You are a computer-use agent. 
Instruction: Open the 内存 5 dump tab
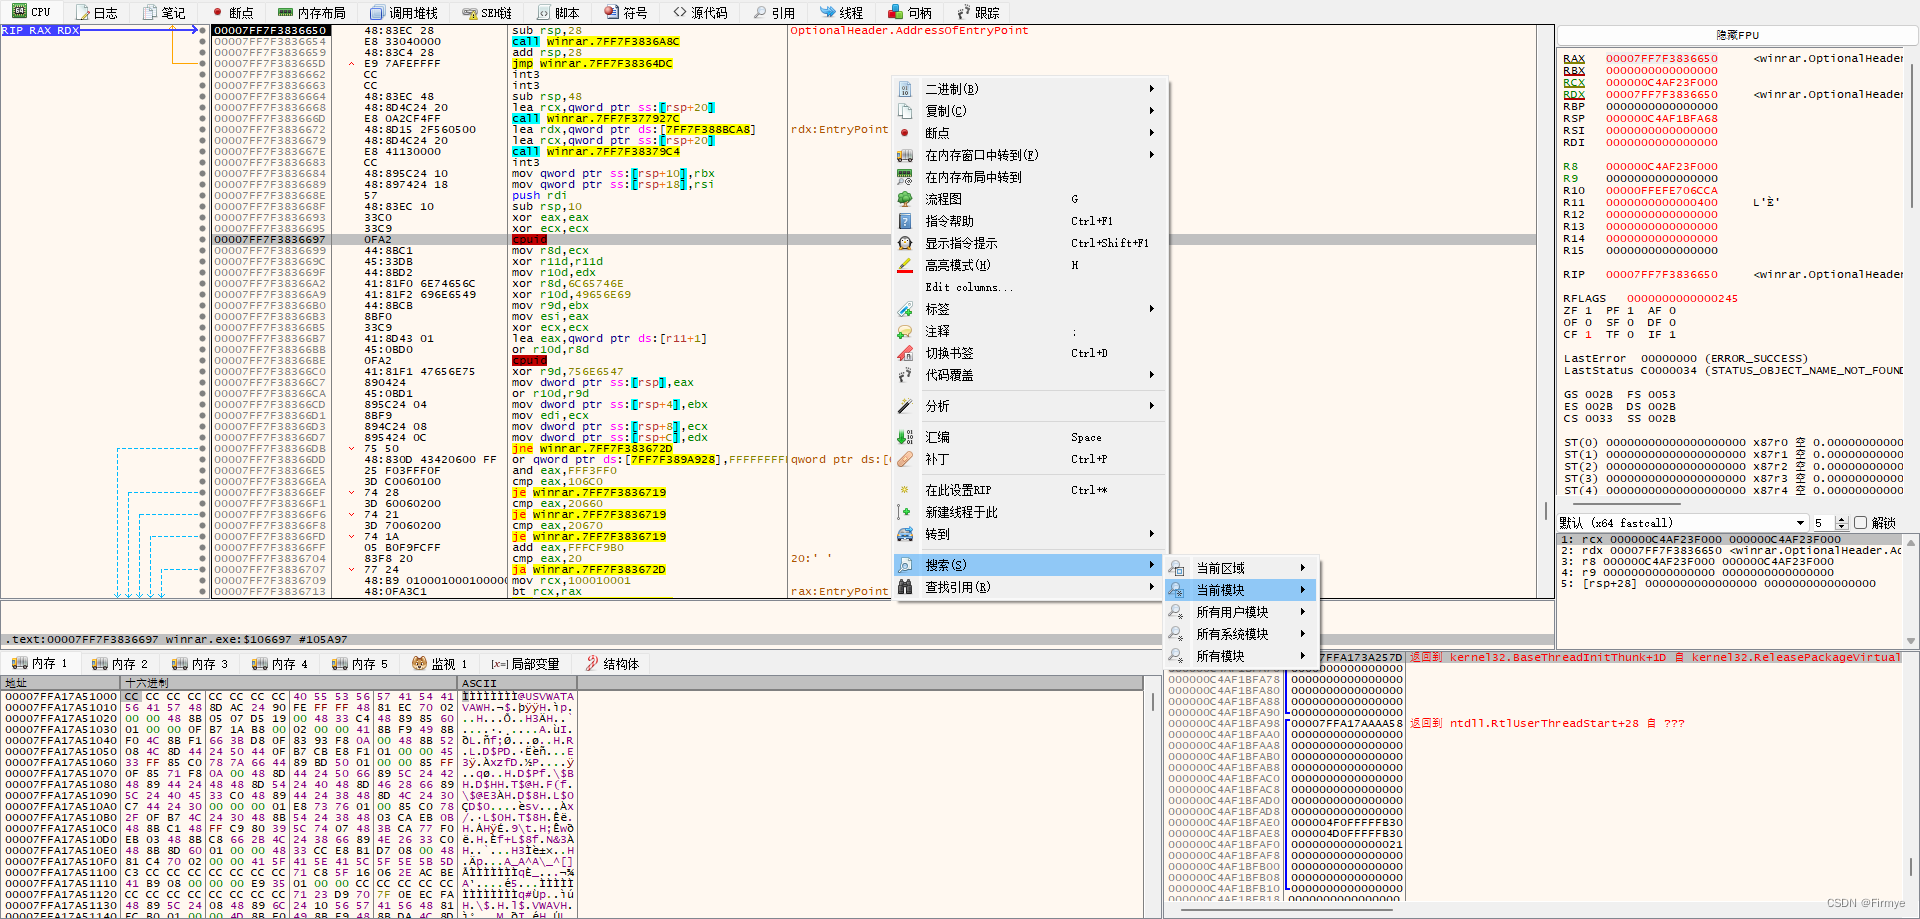tap(359, 664)
